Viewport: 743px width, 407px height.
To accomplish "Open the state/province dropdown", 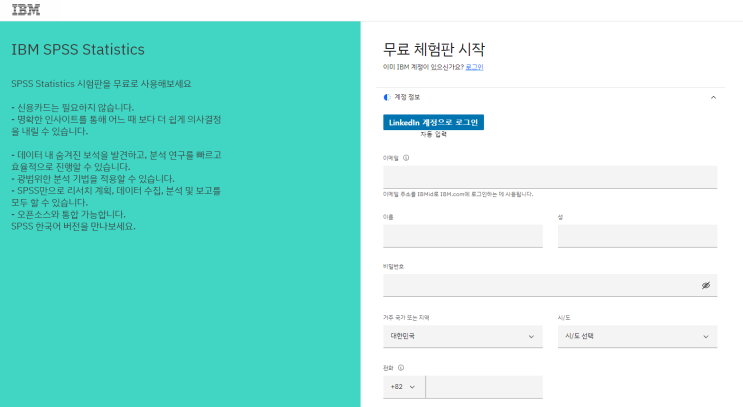I will [637, 336].
